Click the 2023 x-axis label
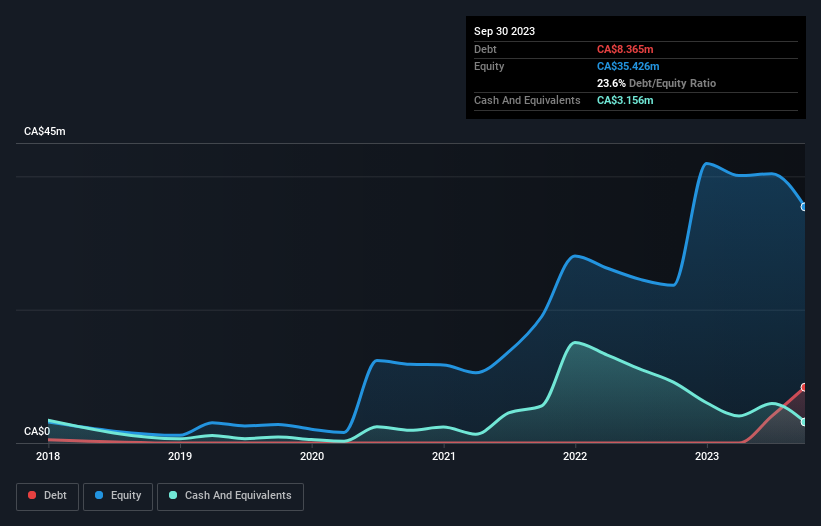This screenshot has width=821, height=526. 707,456
